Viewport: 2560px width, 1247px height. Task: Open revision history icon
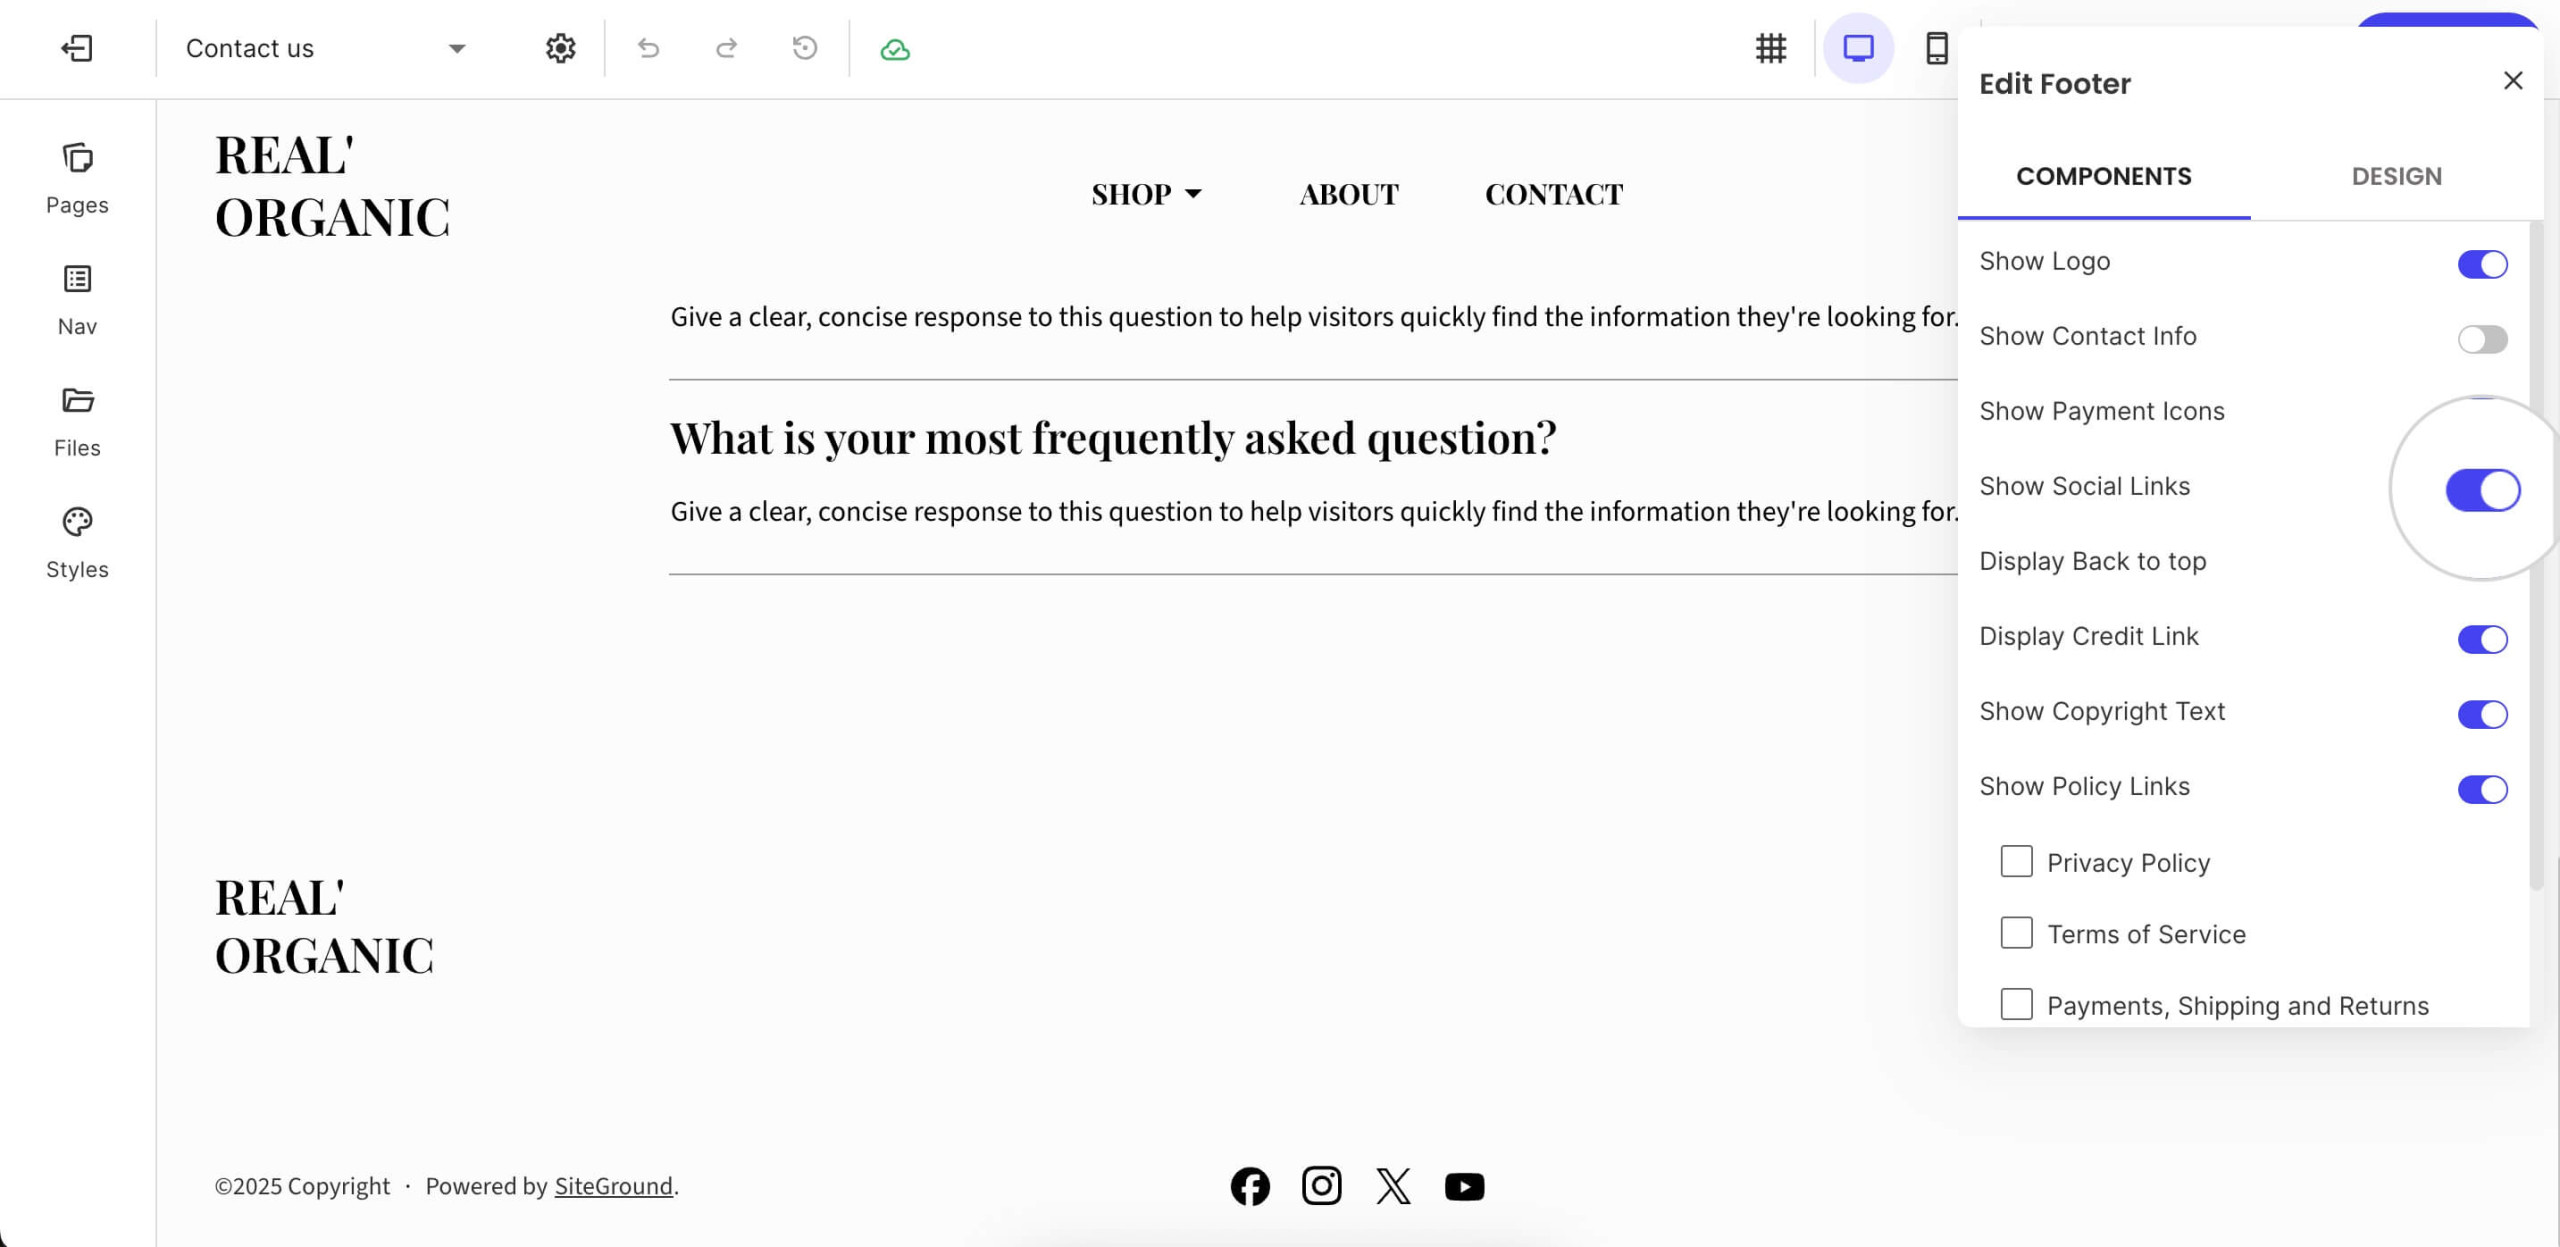click(x=805, y=48)
